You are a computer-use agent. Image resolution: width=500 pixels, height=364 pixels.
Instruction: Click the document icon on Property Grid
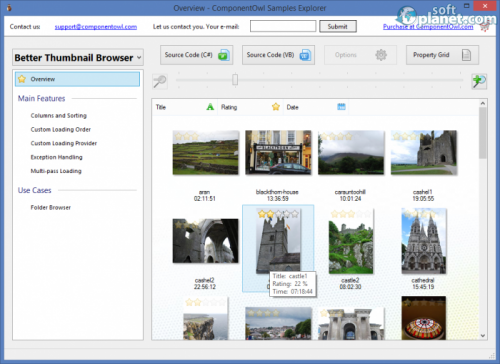[466, 55]
